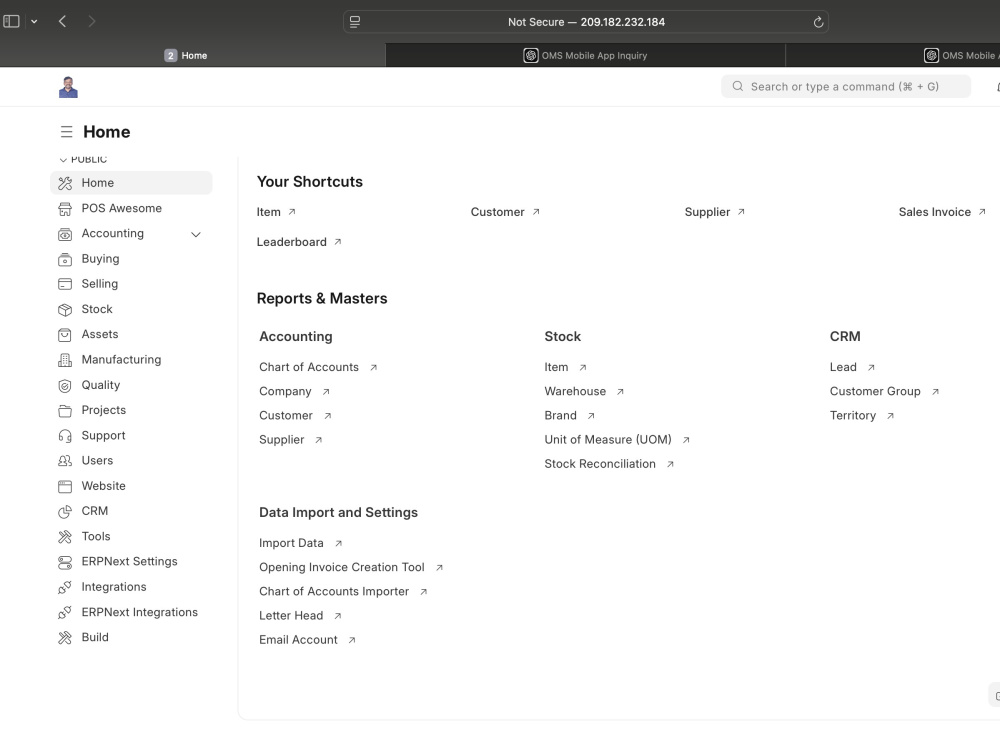Open Stock Reconciliation link
The image size is (1000, 750).
(609, 464)
